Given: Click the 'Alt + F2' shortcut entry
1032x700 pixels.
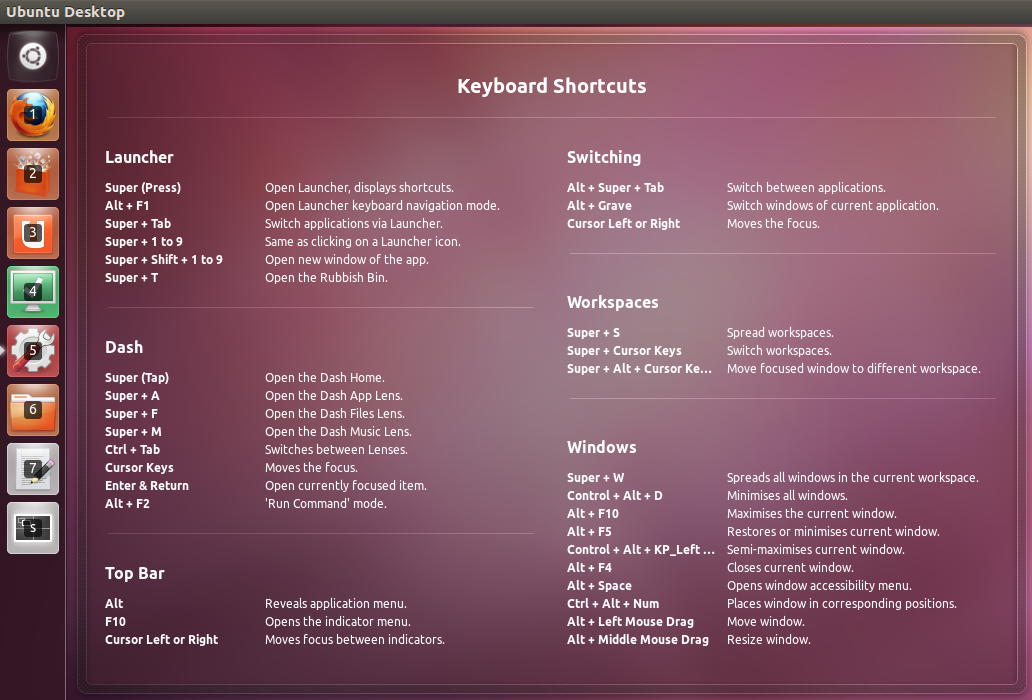Looking at the screenshot, I should click(x=127, y=503).
